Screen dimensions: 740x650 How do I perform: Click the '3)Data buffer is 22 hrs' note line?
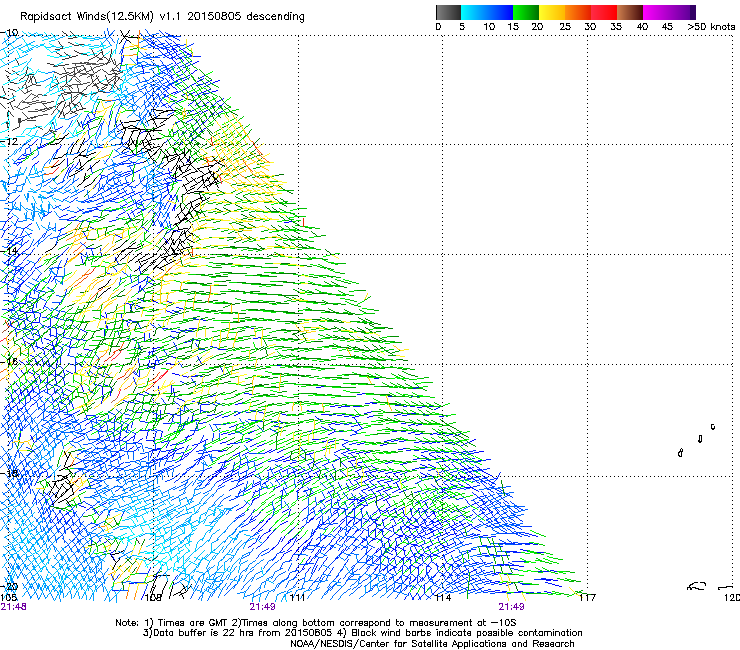(362, 633)
